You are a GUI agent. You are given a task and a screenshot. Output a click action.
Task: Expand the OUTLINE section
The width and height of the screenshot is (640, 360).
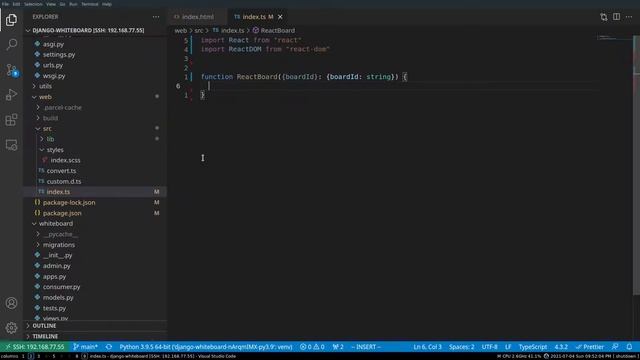coord(95,326)
